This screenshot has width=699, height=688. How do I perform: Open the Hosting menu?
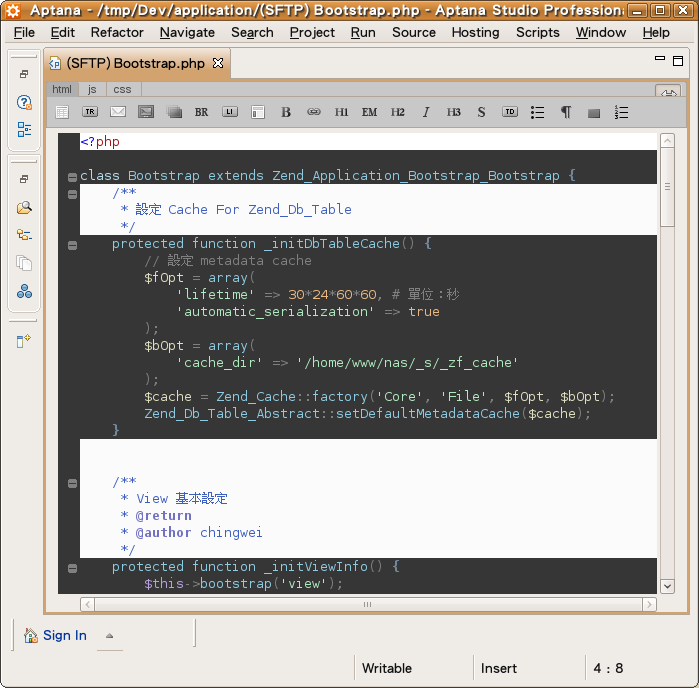476,33
